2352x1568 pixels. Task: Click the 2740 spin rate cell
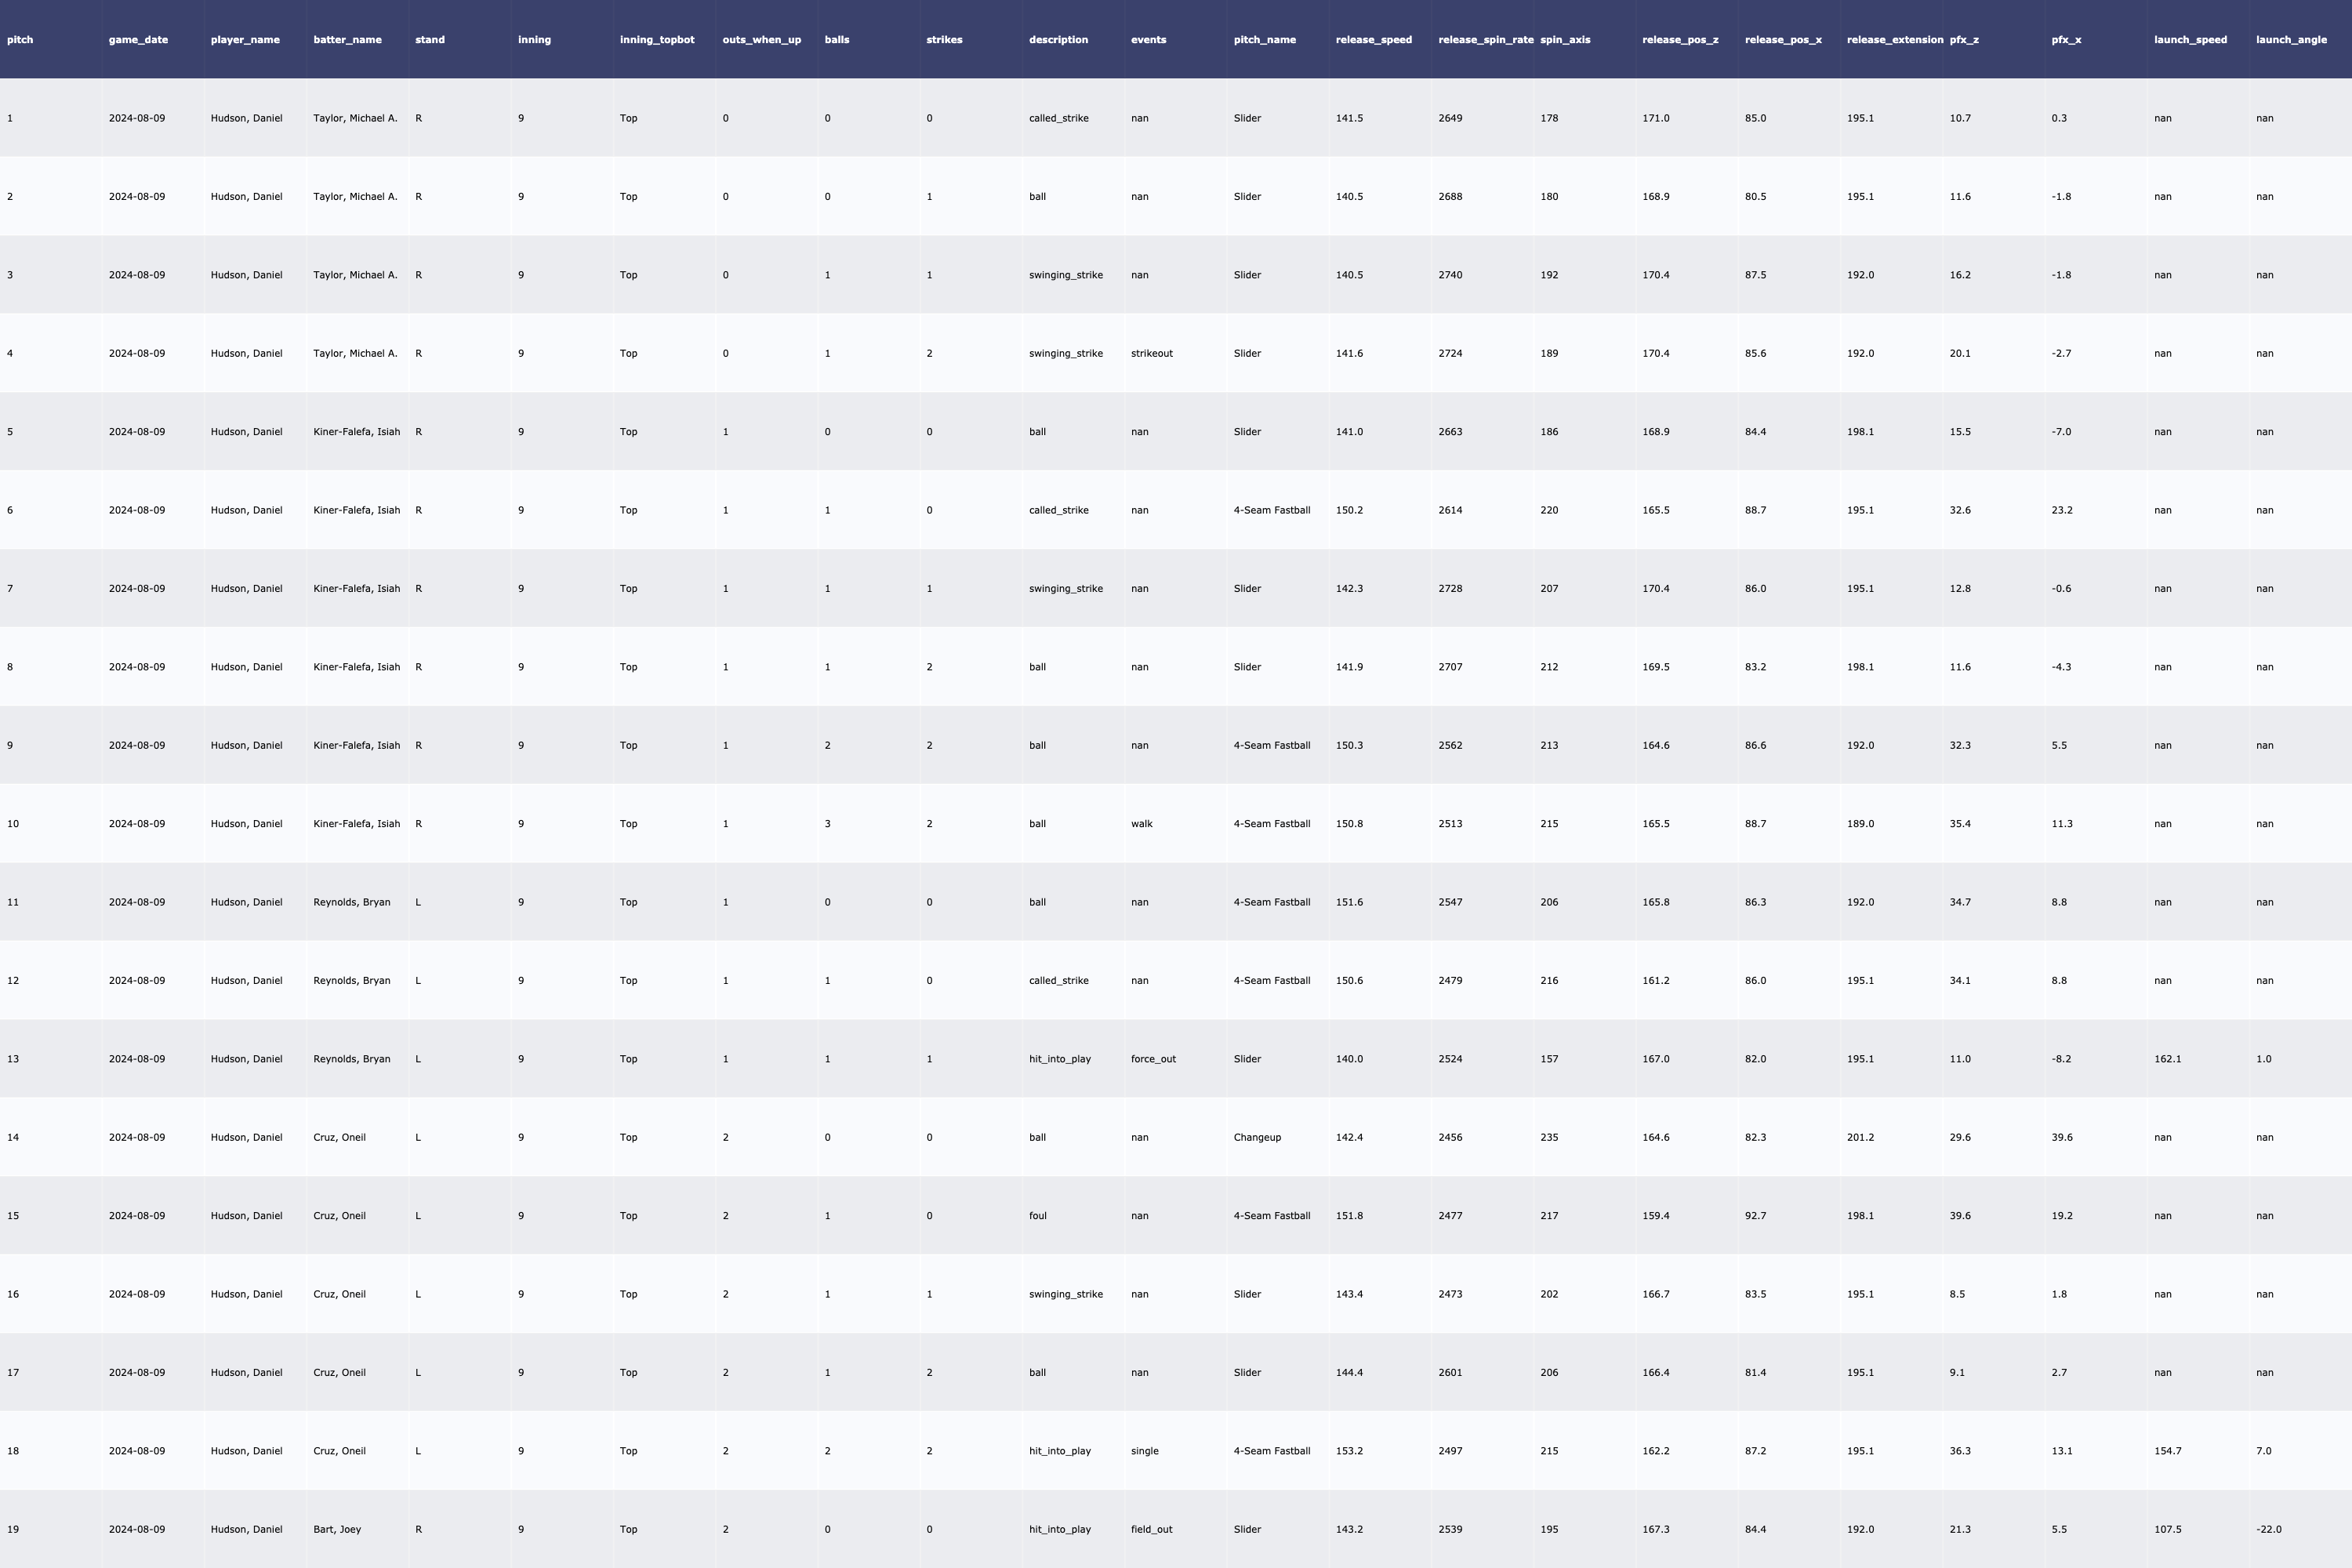tap(1450, 275)
